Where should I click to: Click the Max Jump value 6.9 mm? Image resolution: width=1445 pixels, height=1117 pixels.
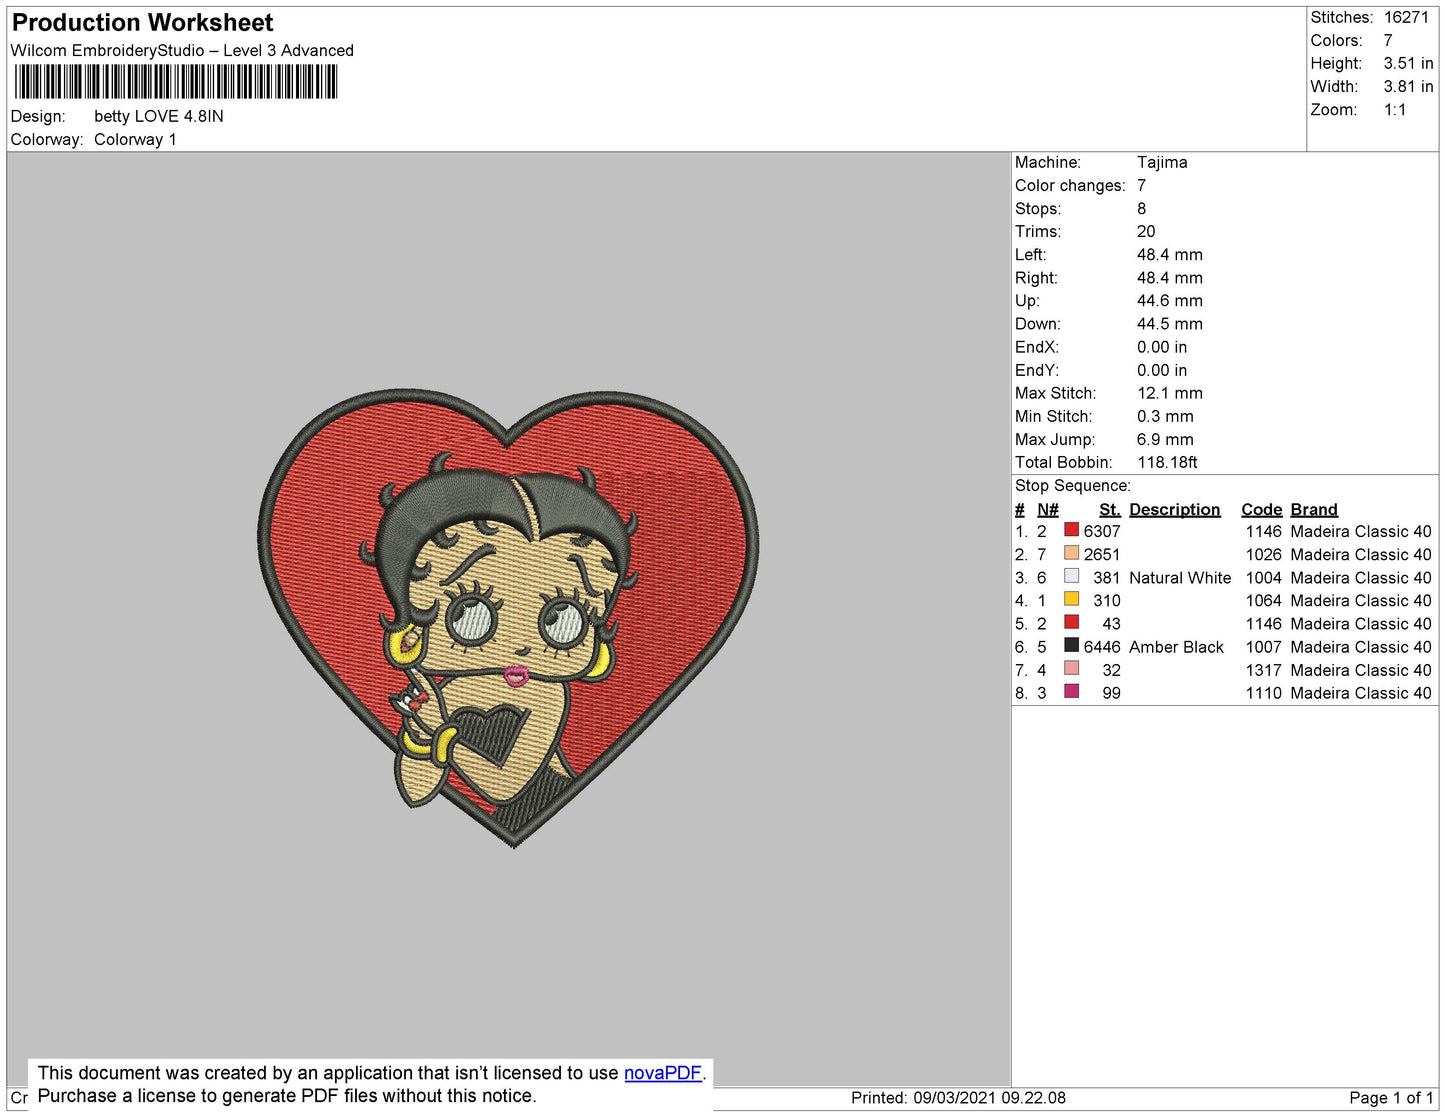[1165, 439]
